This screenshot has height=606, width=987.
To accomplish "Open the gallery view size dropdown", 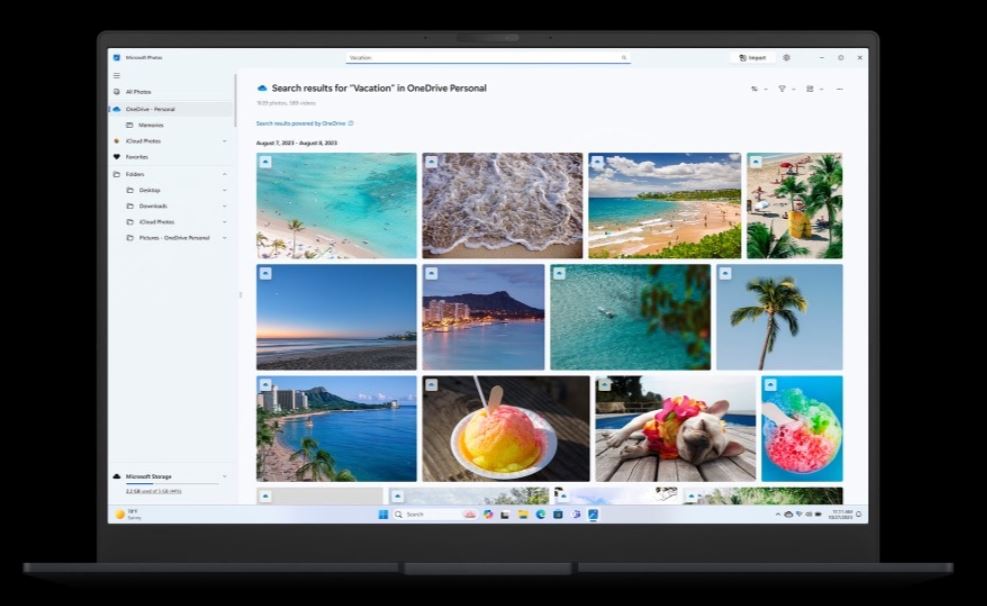I will (x=813, y=89).
